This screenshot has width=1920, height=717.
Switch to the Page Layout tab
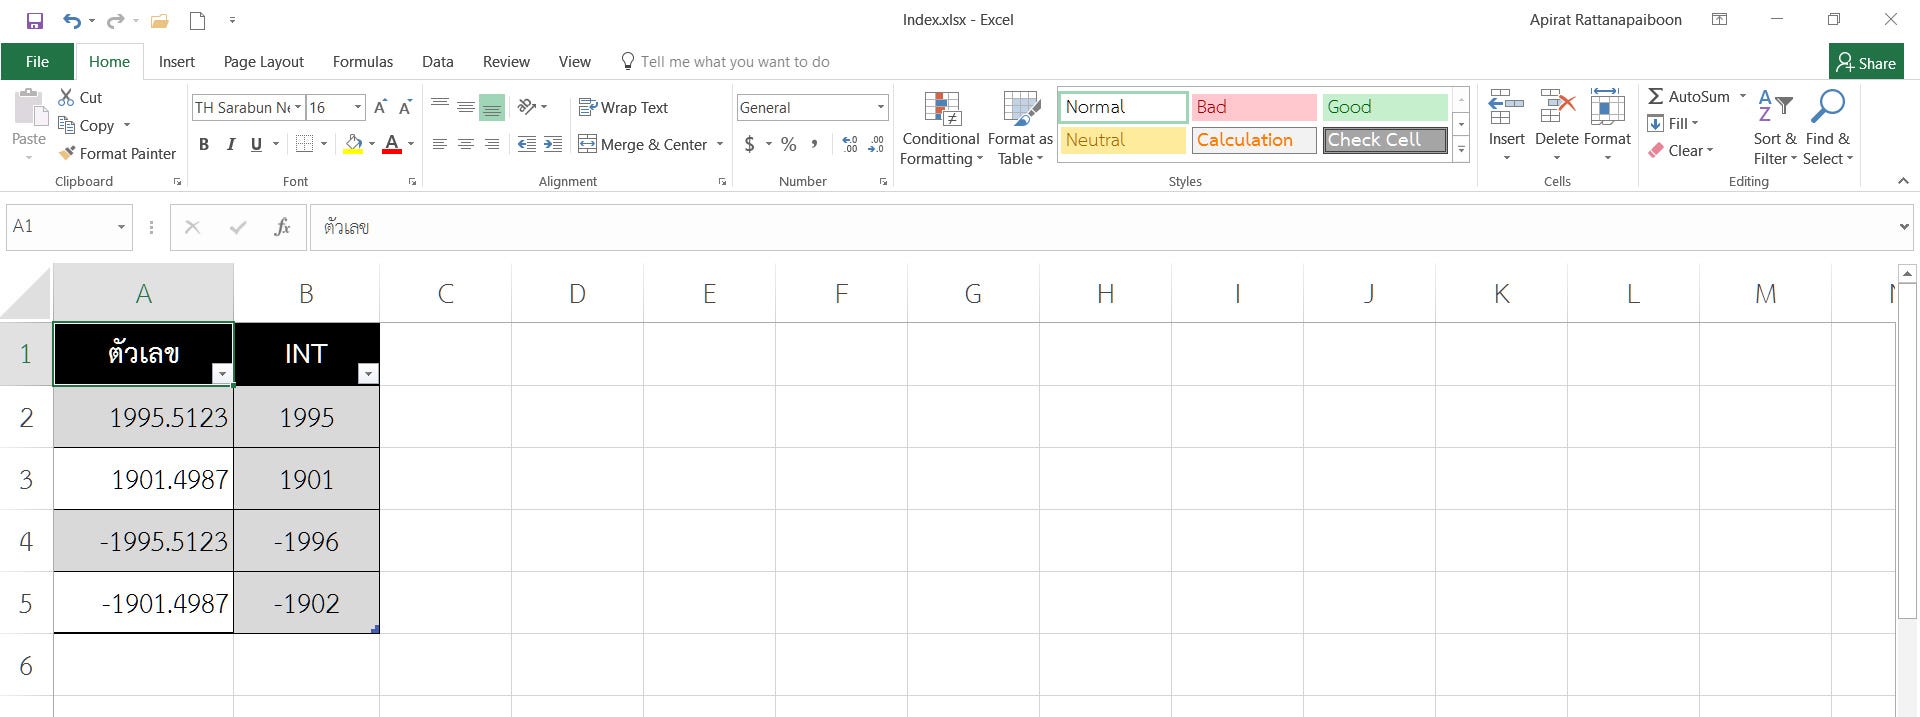click(264, 61)
